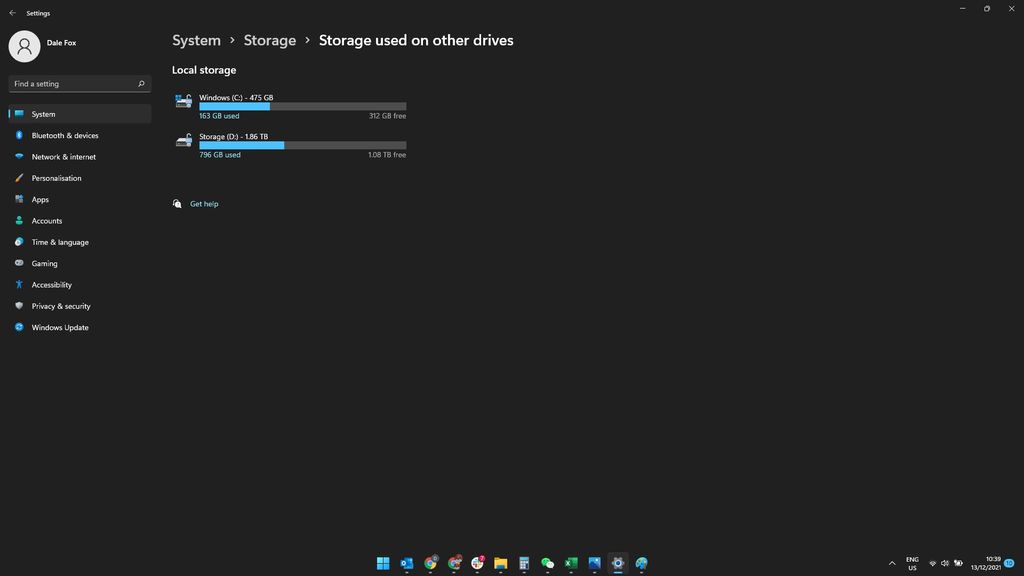Open details for the Windows (C:) drive
This screenshot has width=1024, height=576.
[x=290, y=106]
